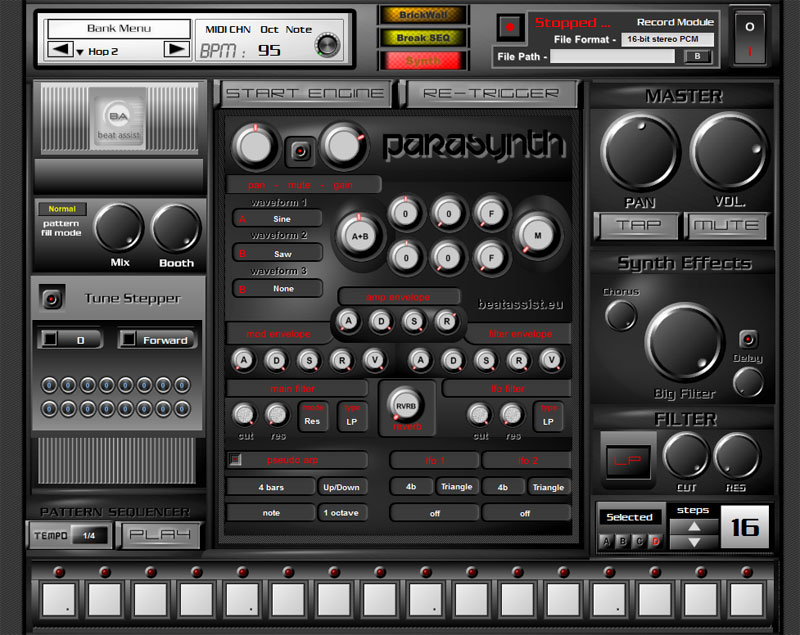Open the Synth module
Viewport: 800px width, 635px height.
(422, 60)
